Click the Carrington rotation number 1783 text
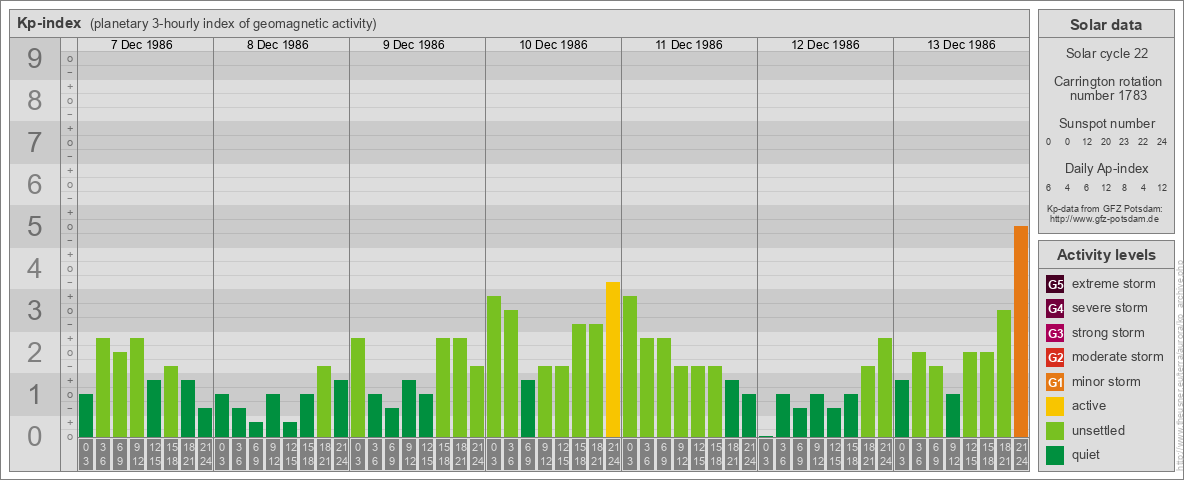Screen dimensions: 1184x480 coord(1108,88)
